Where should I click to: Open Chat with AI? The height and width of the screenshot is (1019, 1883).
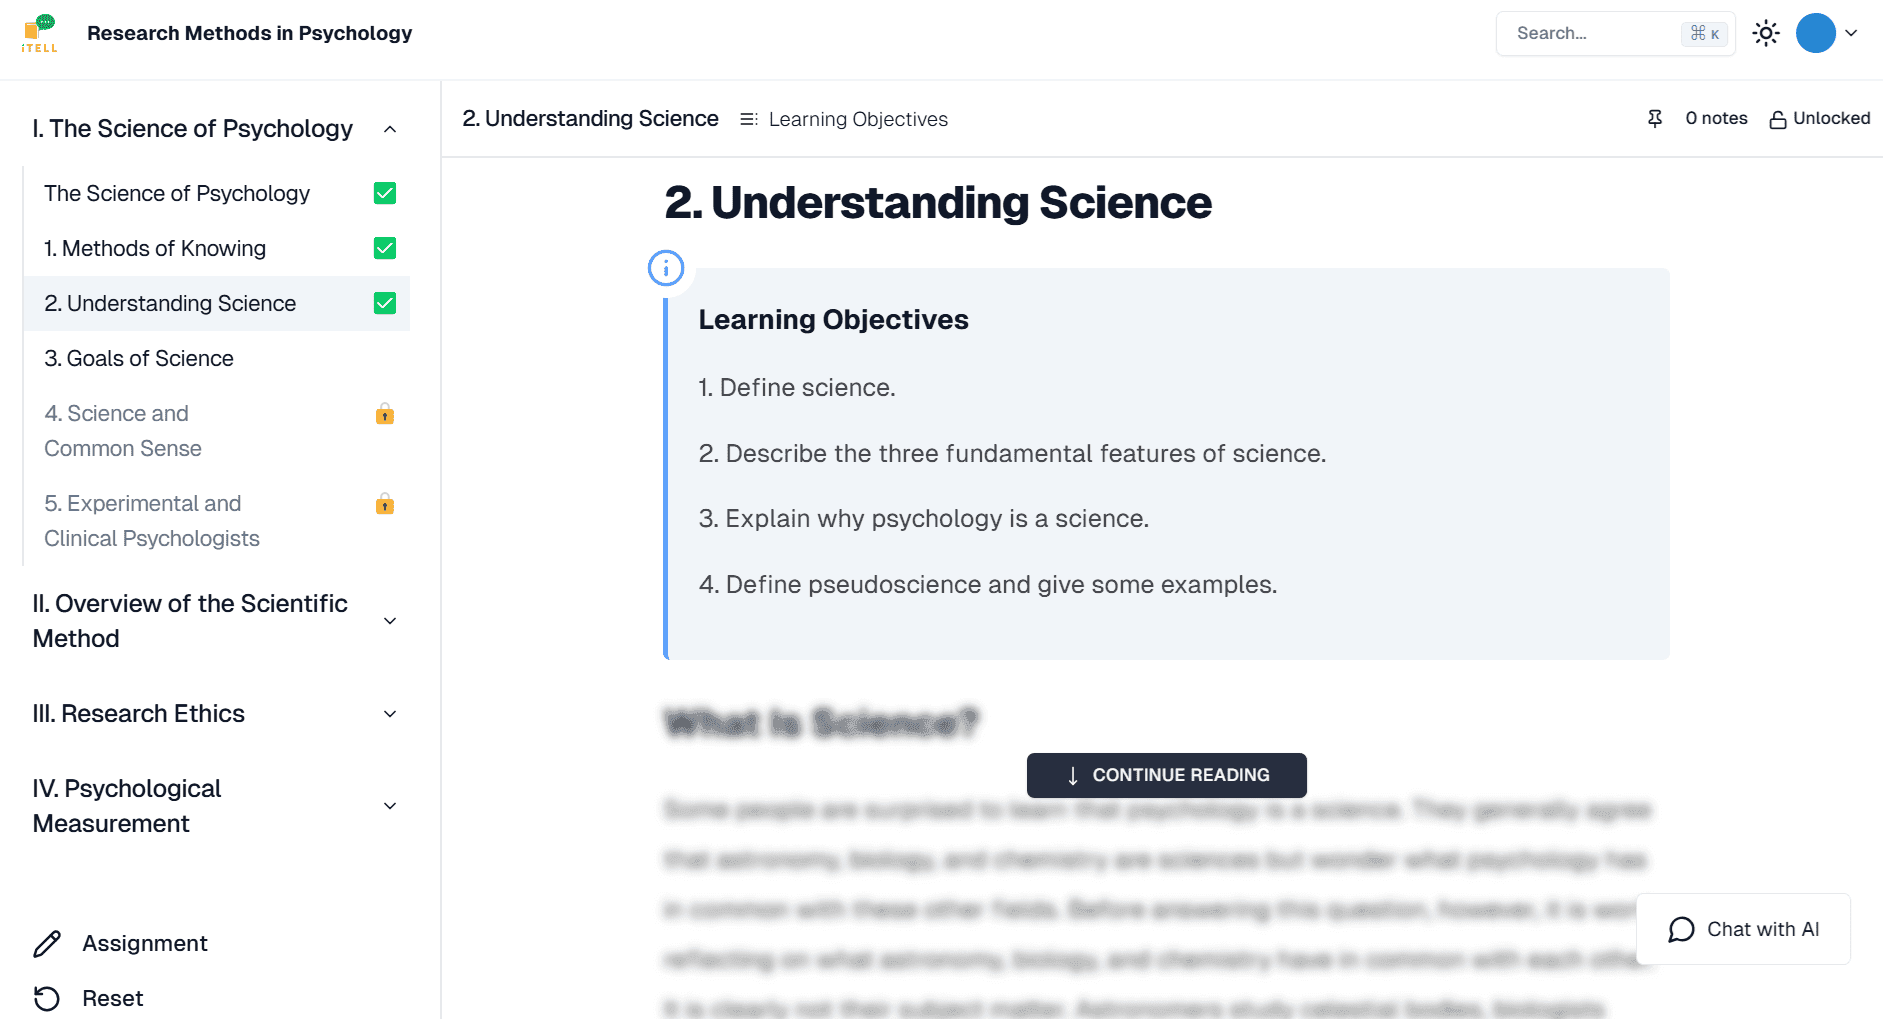1743,929
